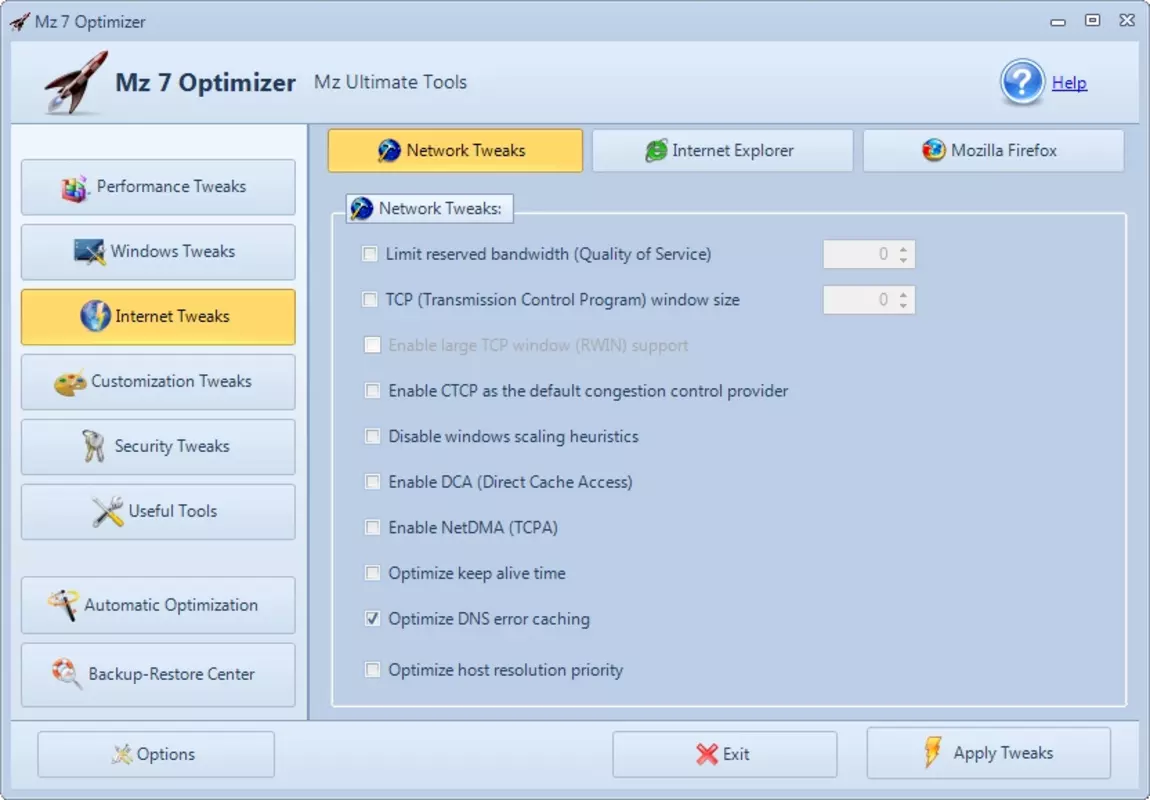
Task: Enable Limit reserved bandwidth checkbox
Action: pos(370,254)
